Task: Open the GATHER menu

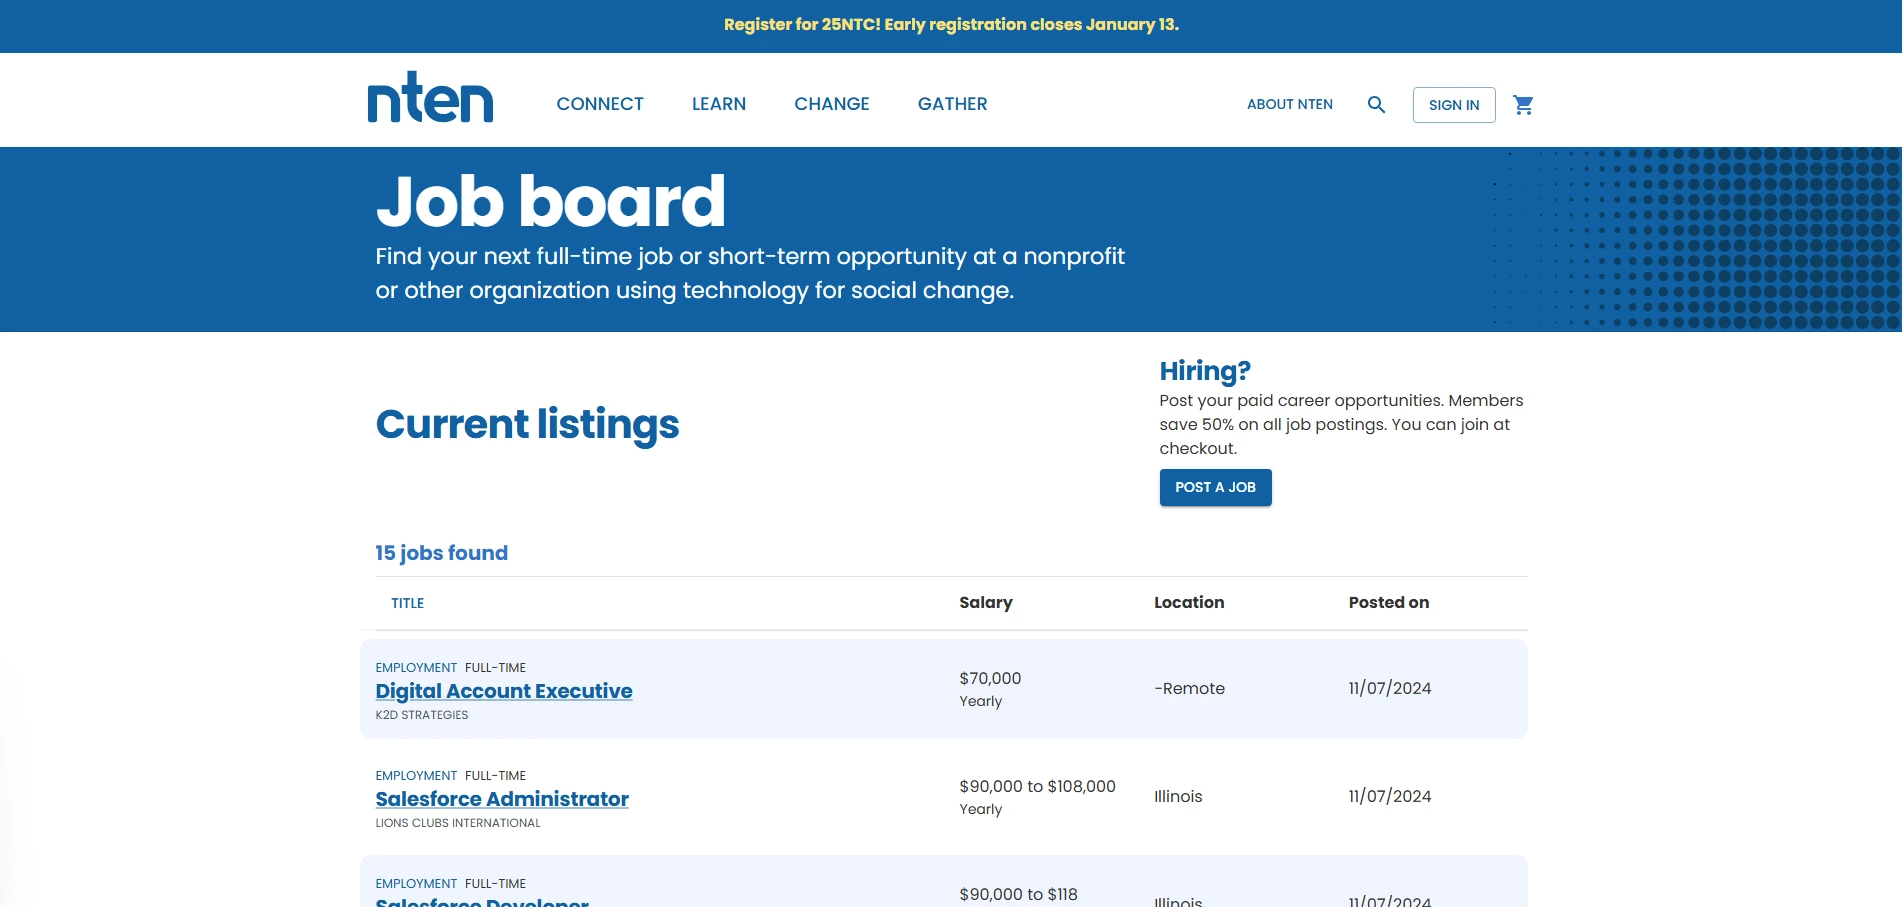Action: [953, 104]
